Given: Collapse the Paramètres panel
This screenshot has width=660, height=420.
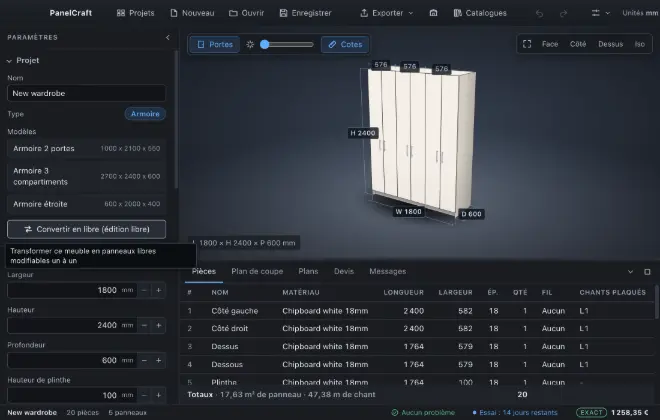Looking at the screenshot, I should [x=168, y=37].
